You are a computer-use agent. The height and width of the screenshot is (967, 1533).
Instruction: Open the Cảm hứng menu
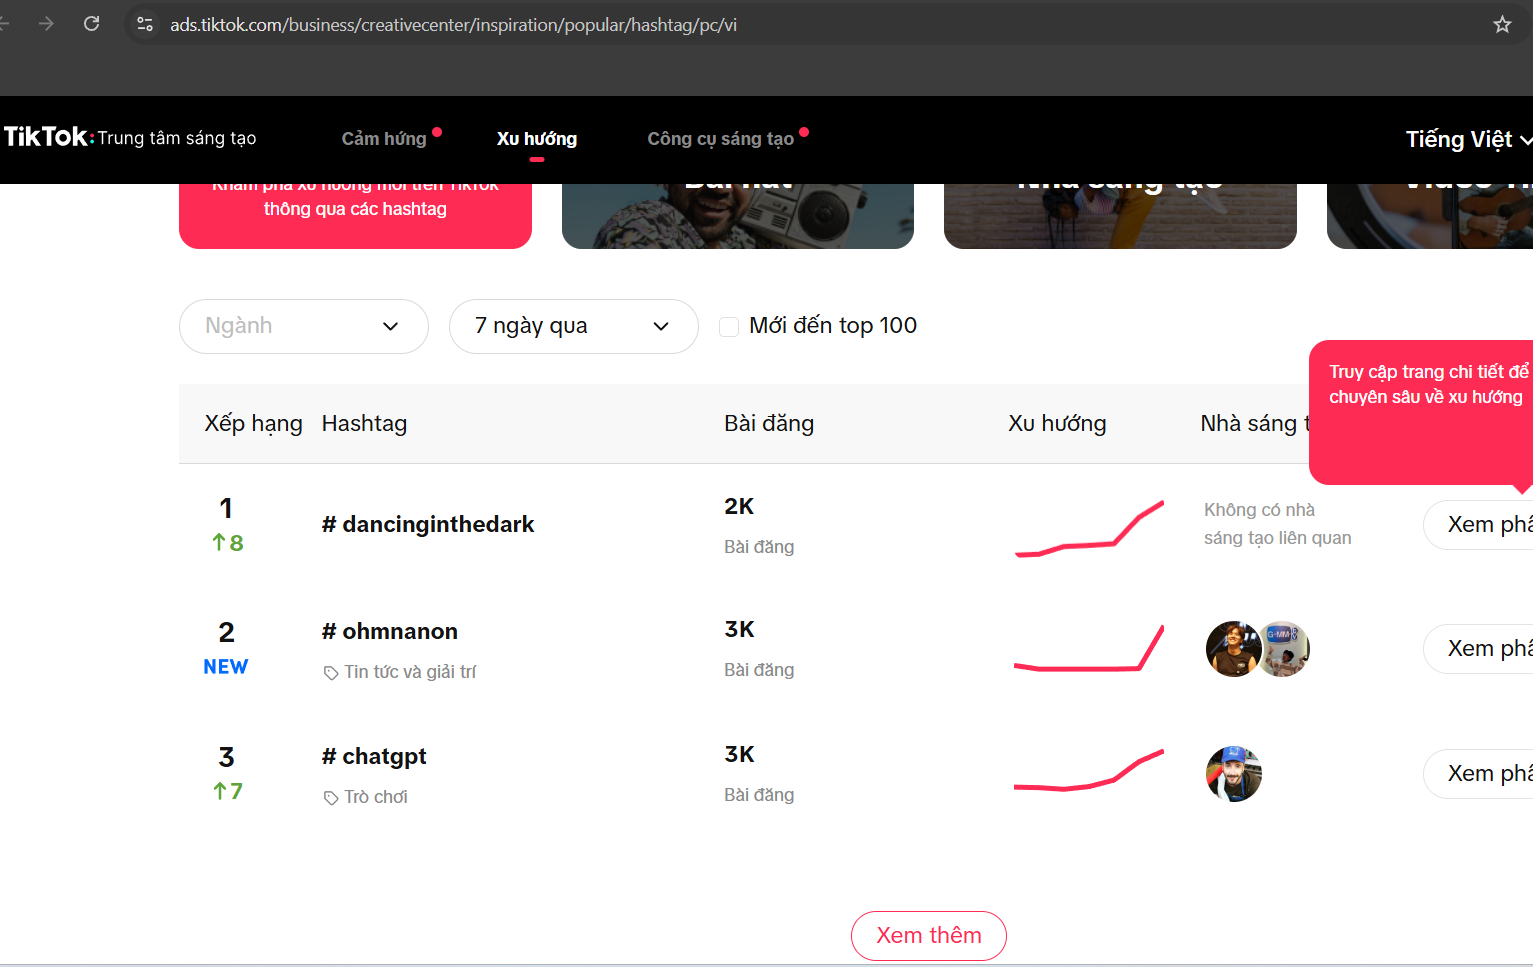(x=384, y=139)
